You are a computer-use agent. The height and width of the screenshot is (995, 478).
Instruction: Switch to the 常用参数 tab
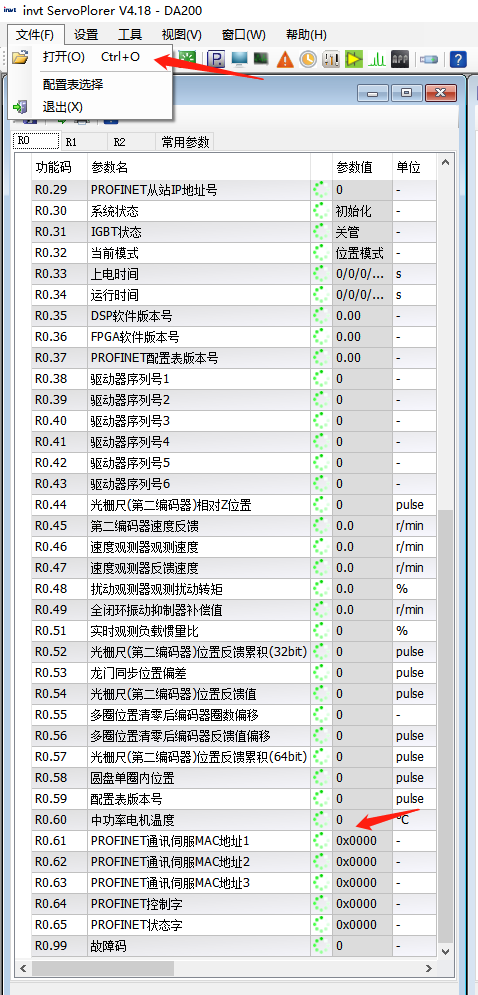[185, 142]
